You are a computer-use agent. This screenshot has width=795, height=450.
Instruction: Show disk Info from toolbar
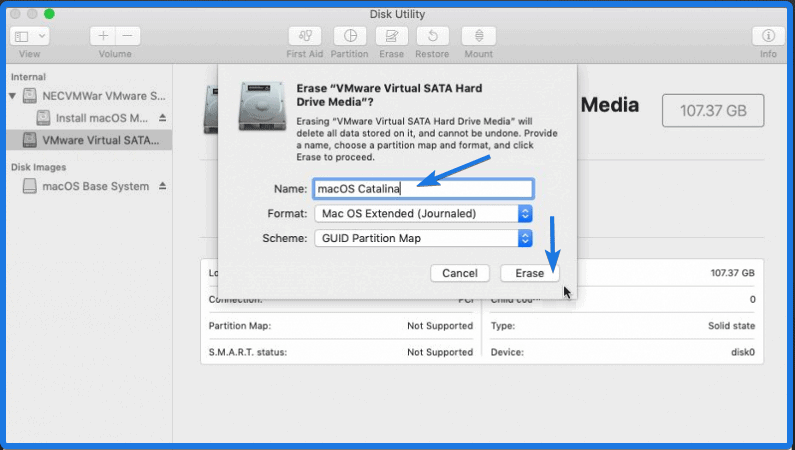(768, 36)
